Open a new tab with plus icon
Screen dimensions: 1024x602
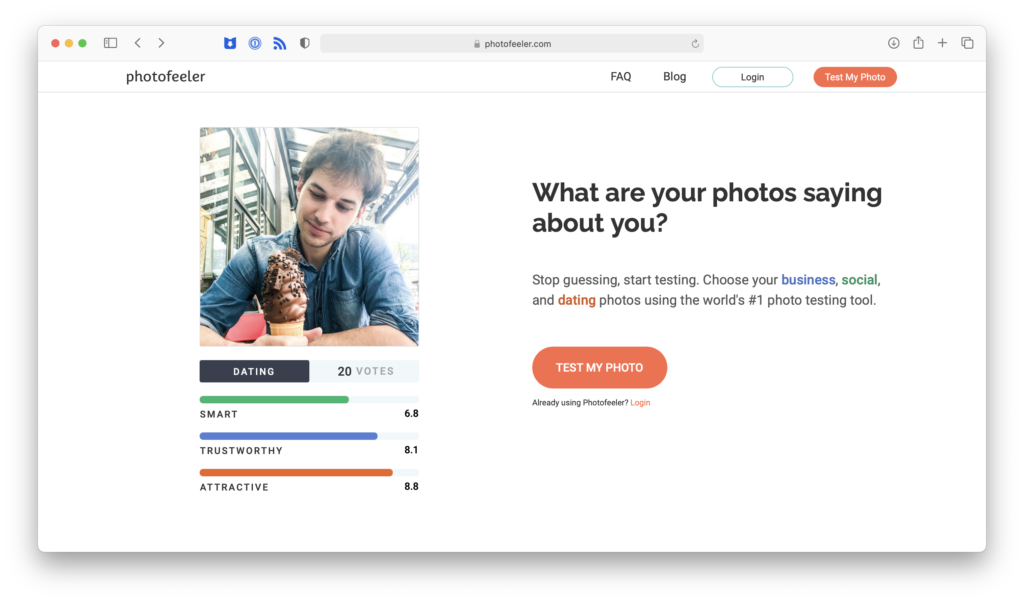942,43
